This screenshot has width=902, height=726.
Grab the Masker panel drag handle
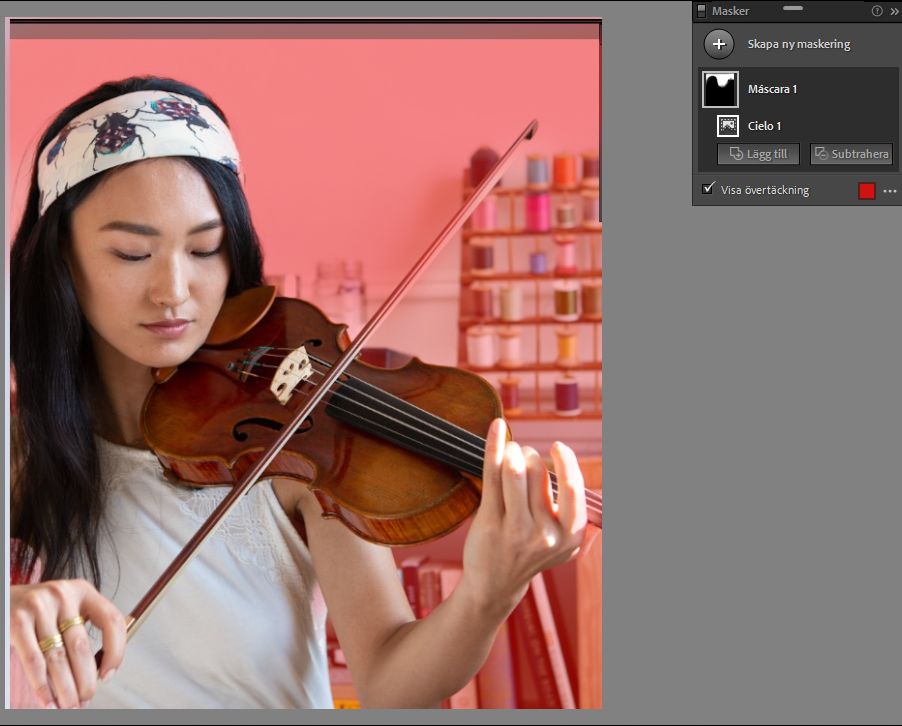pos(793,8)
